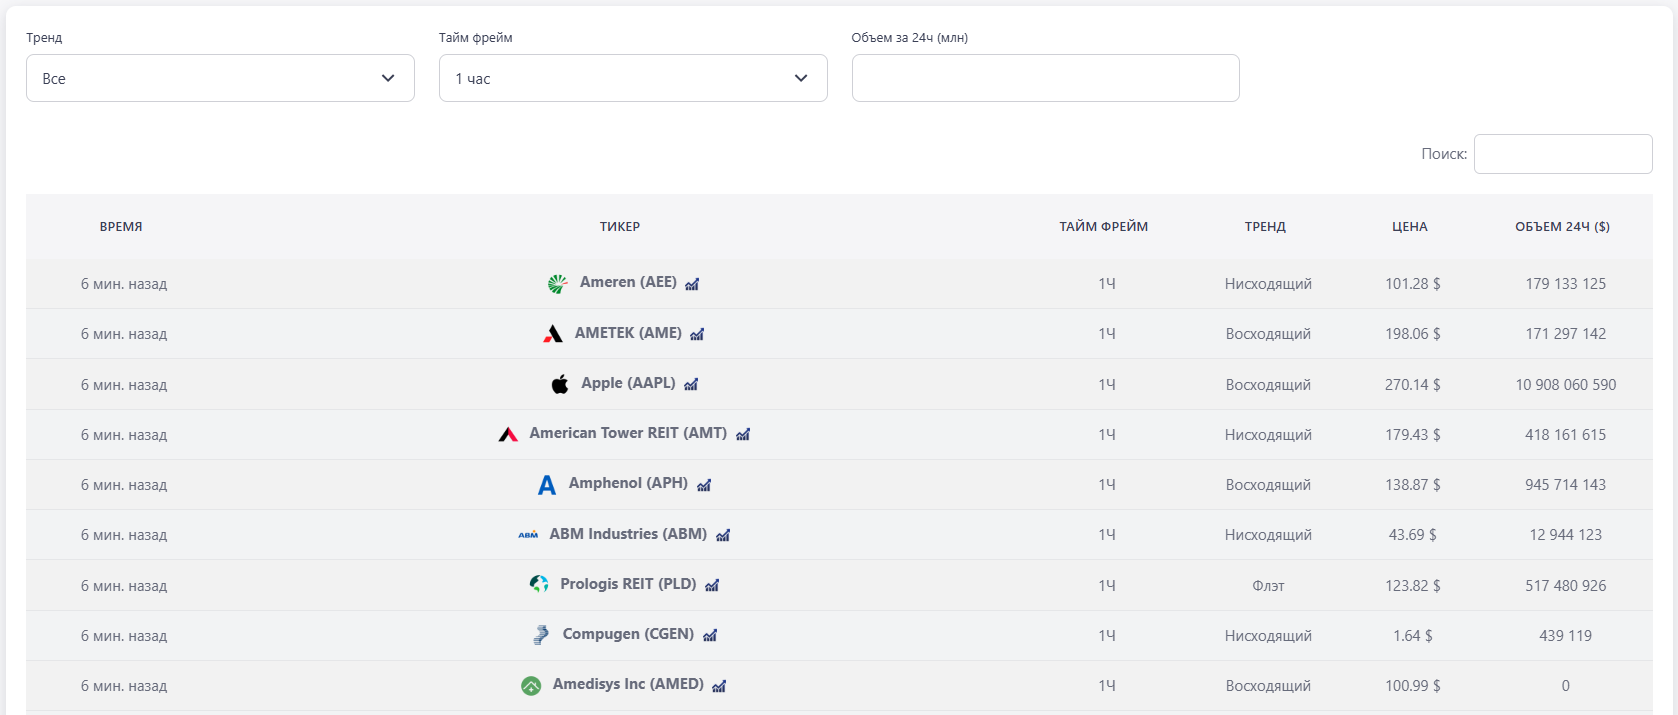Open Prologis REIT (PLD) ticker link
1678x715 pixels.
coord(628,584)
